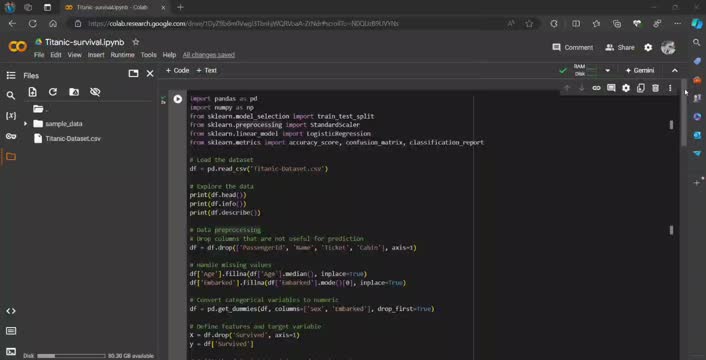The width and height of the screenshot is (706, 360).
Task: Click the notebook vertical scrollbar
Action: (x=684, y=112)
